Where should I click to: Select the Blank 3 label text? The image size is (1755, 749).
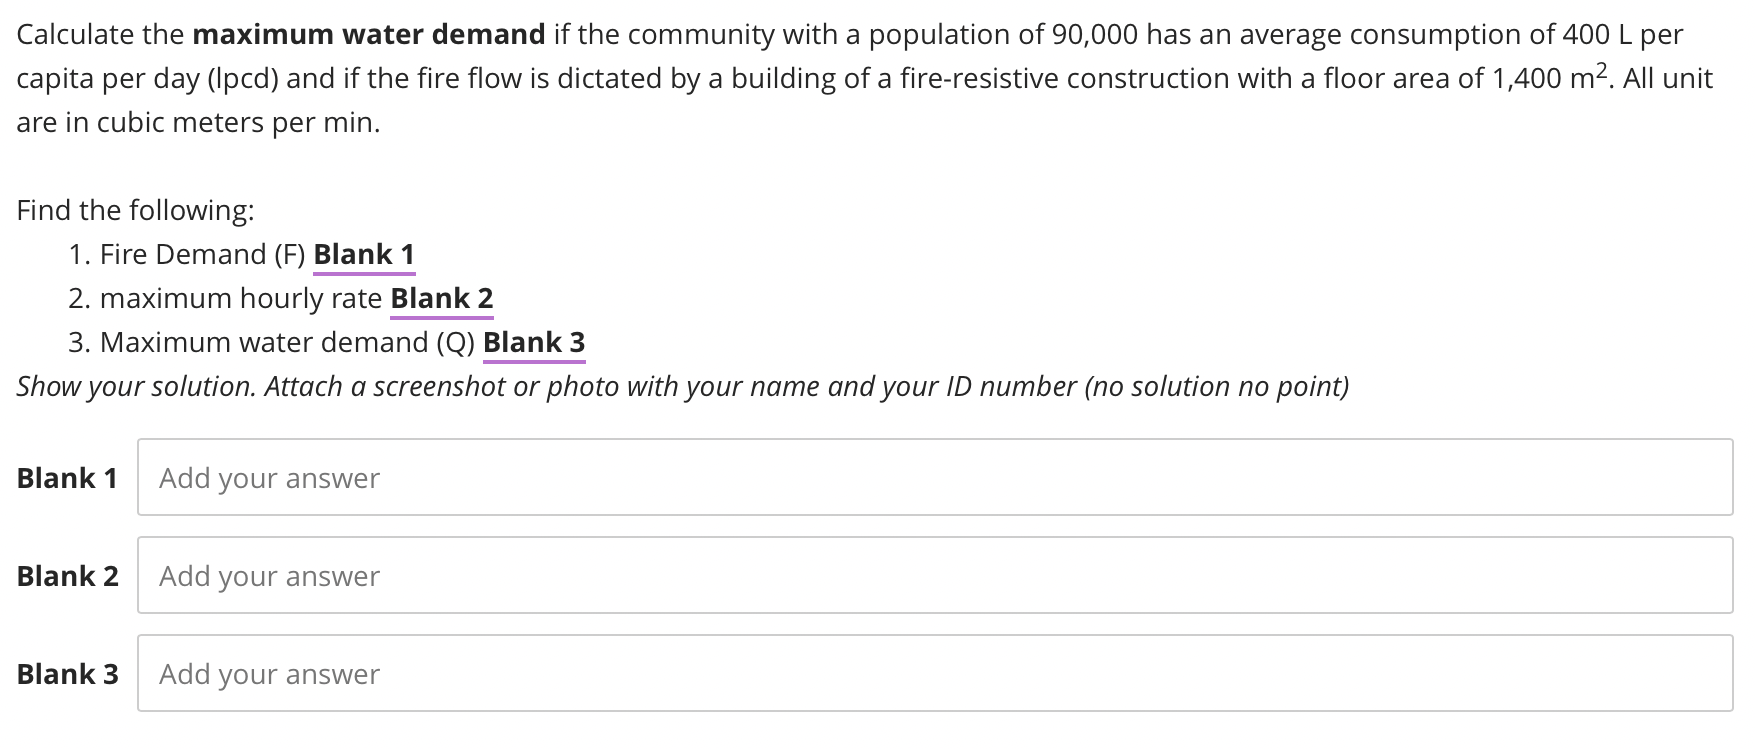66,674
